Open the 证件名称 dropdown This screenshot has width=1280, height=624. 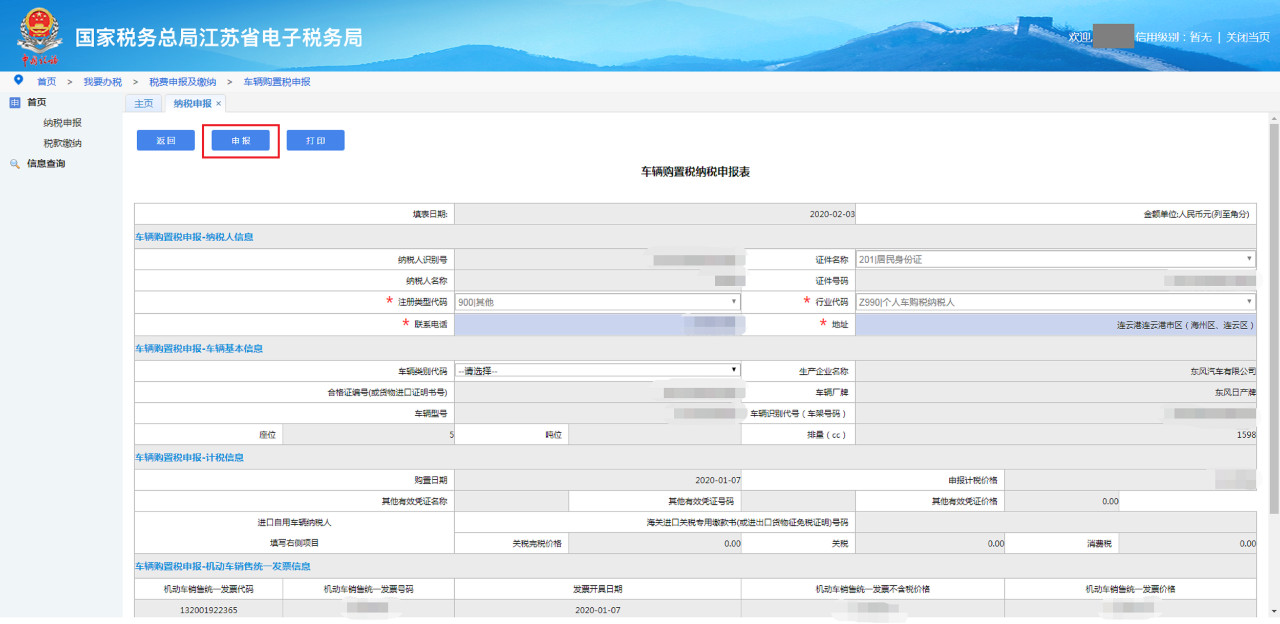point(1056,260)
